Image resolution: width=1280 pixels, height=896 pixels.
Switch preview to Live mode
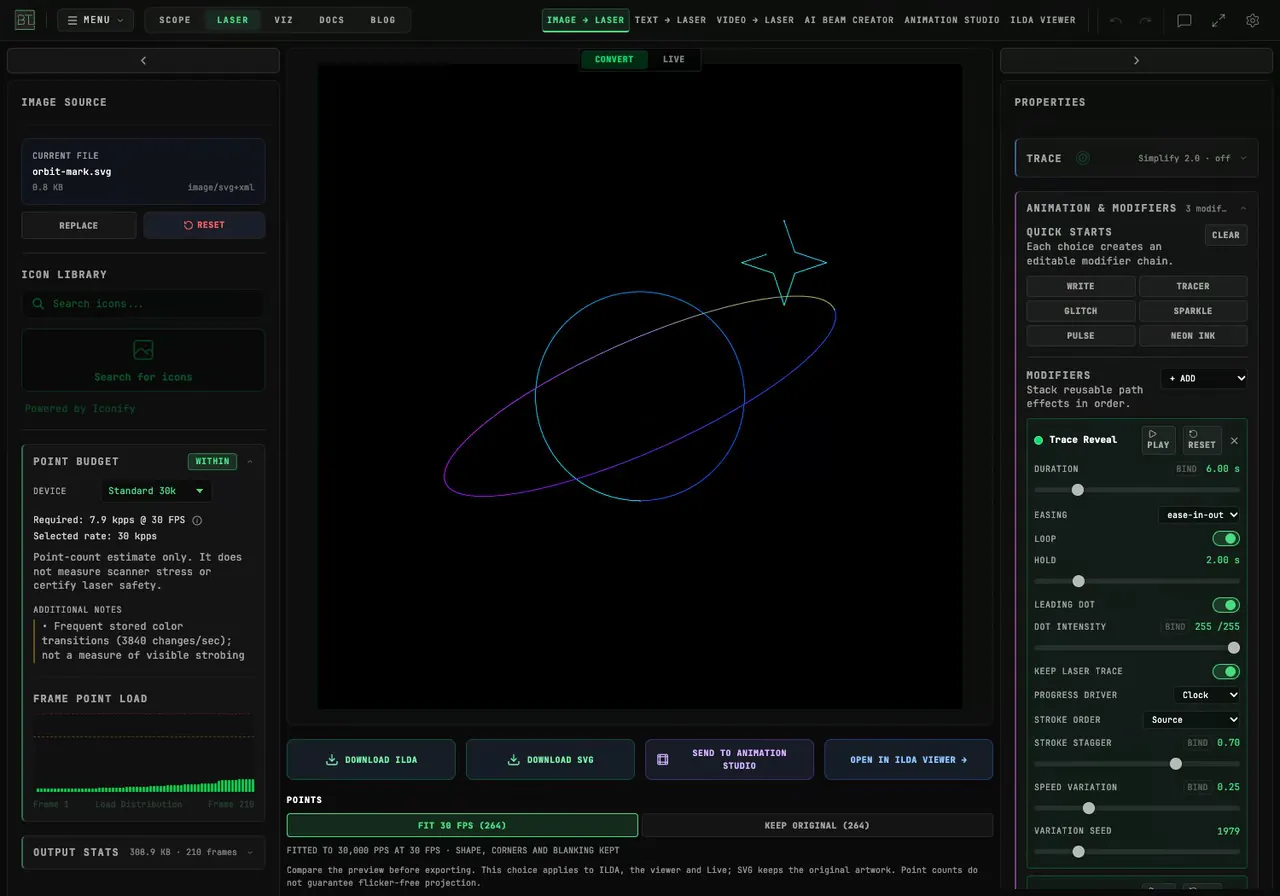coord(674,59)
